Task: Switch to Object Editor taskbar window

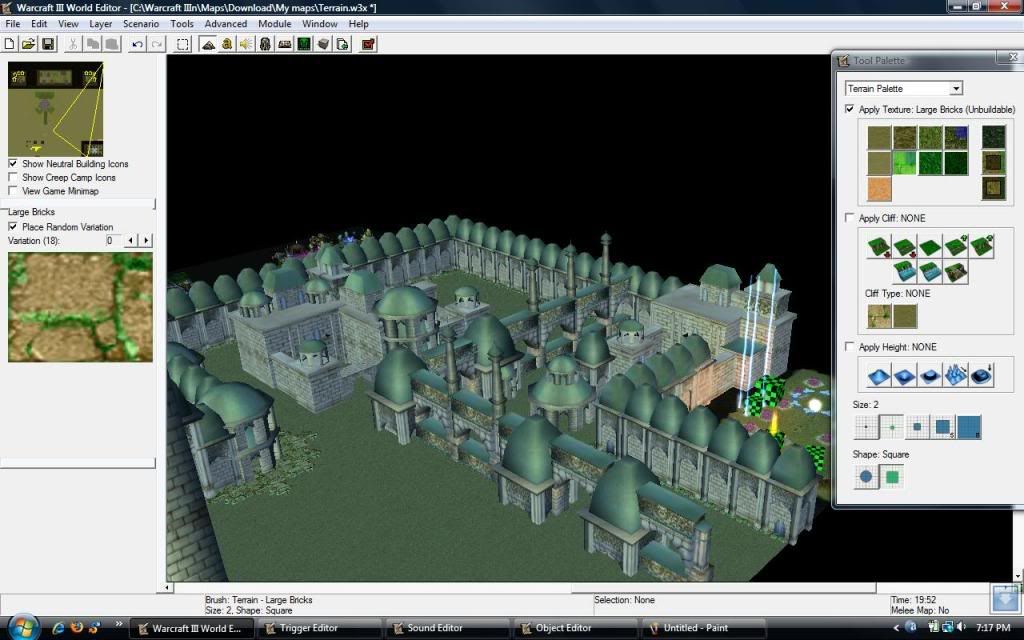Action: (x=575, y=628)
